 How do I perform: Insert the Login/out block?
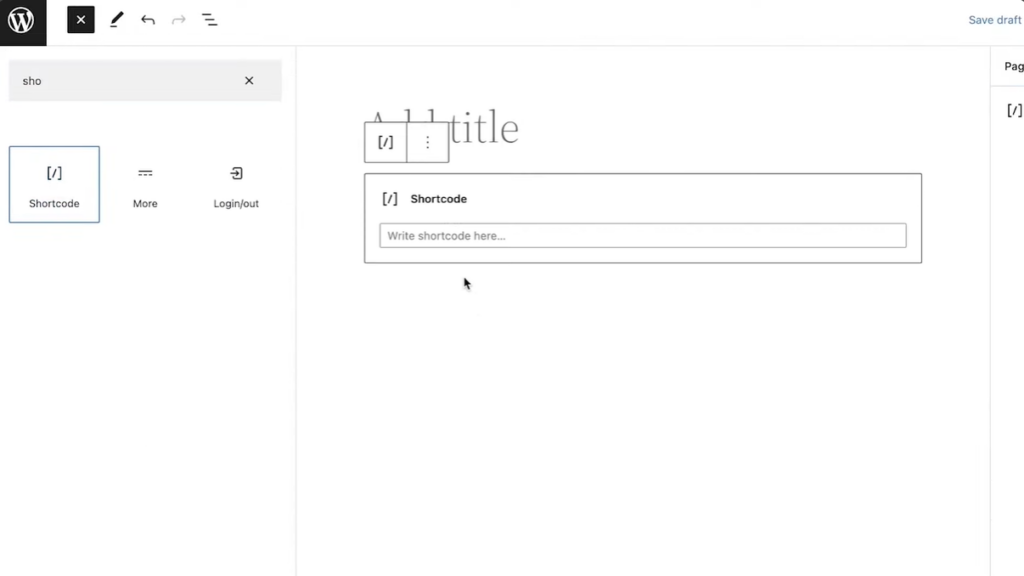[x=236, y=184]
